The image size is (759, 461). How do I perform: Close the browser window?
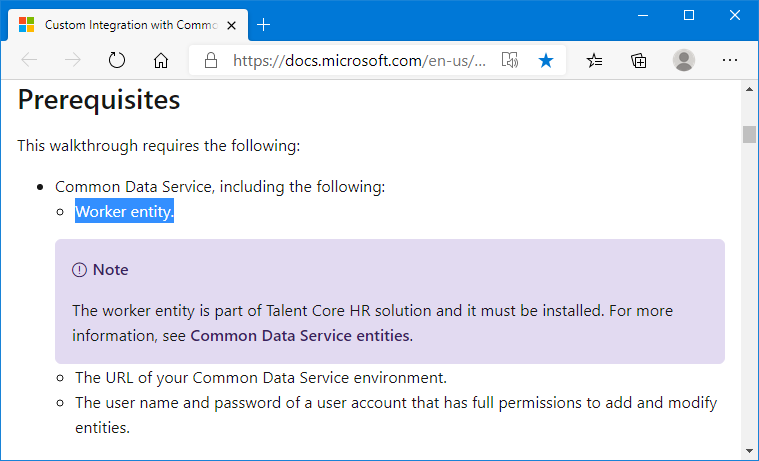[735, 15]
